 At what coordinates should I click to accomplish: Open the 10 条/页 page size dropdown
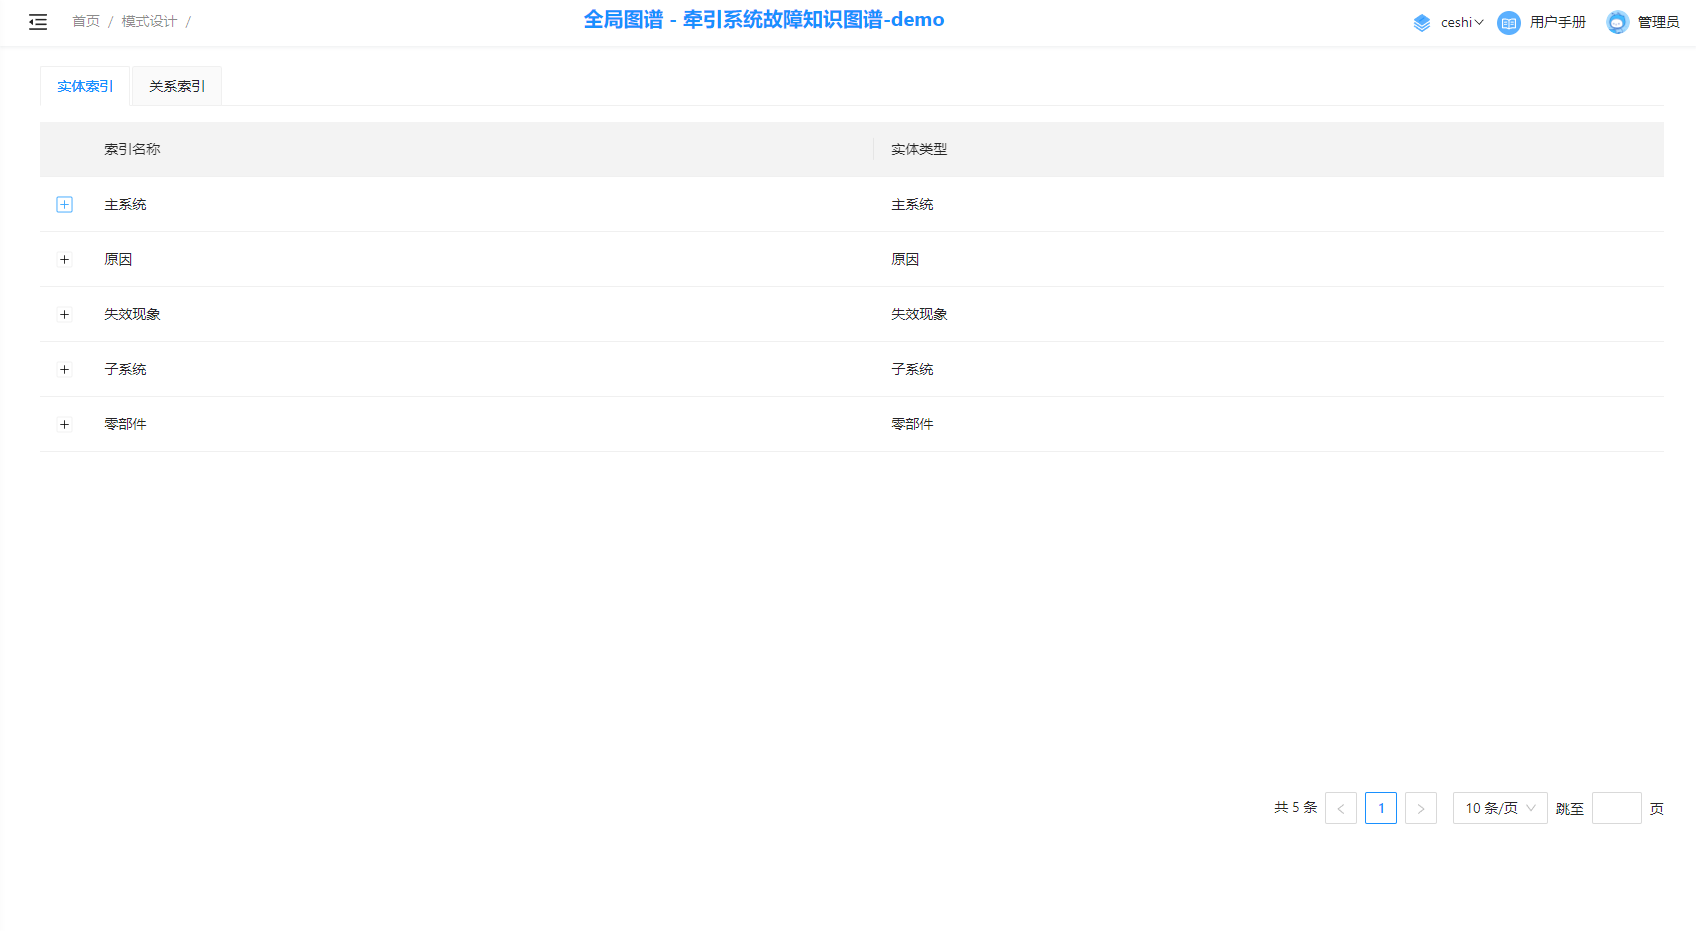pos(1499,808)
